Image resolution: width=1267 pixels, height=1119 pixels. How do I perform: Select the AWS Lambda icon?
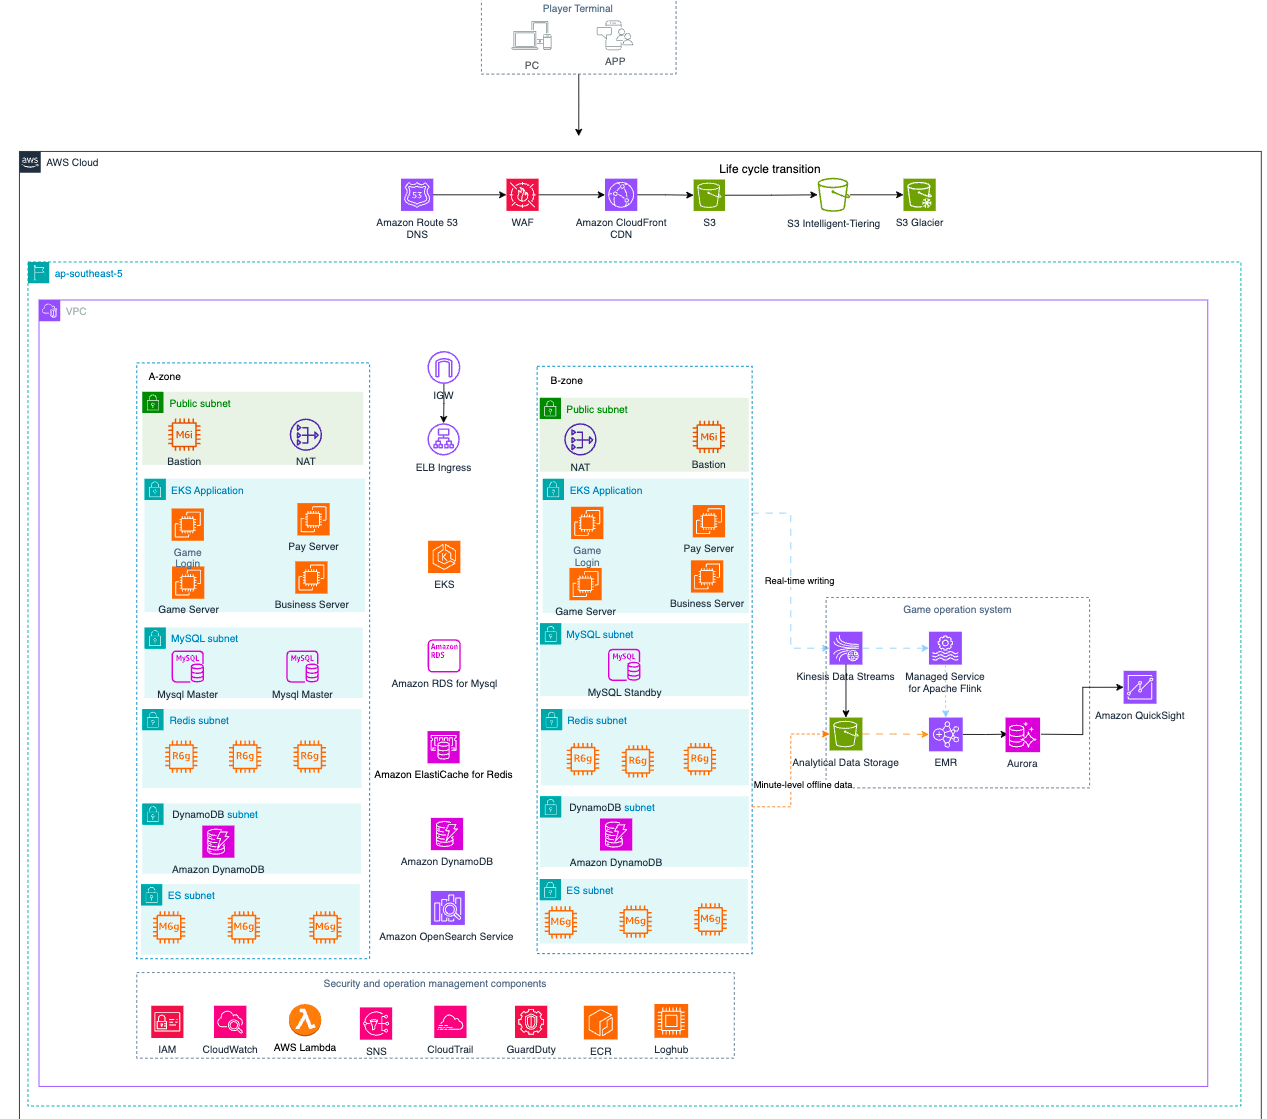tap(304, 1022)
